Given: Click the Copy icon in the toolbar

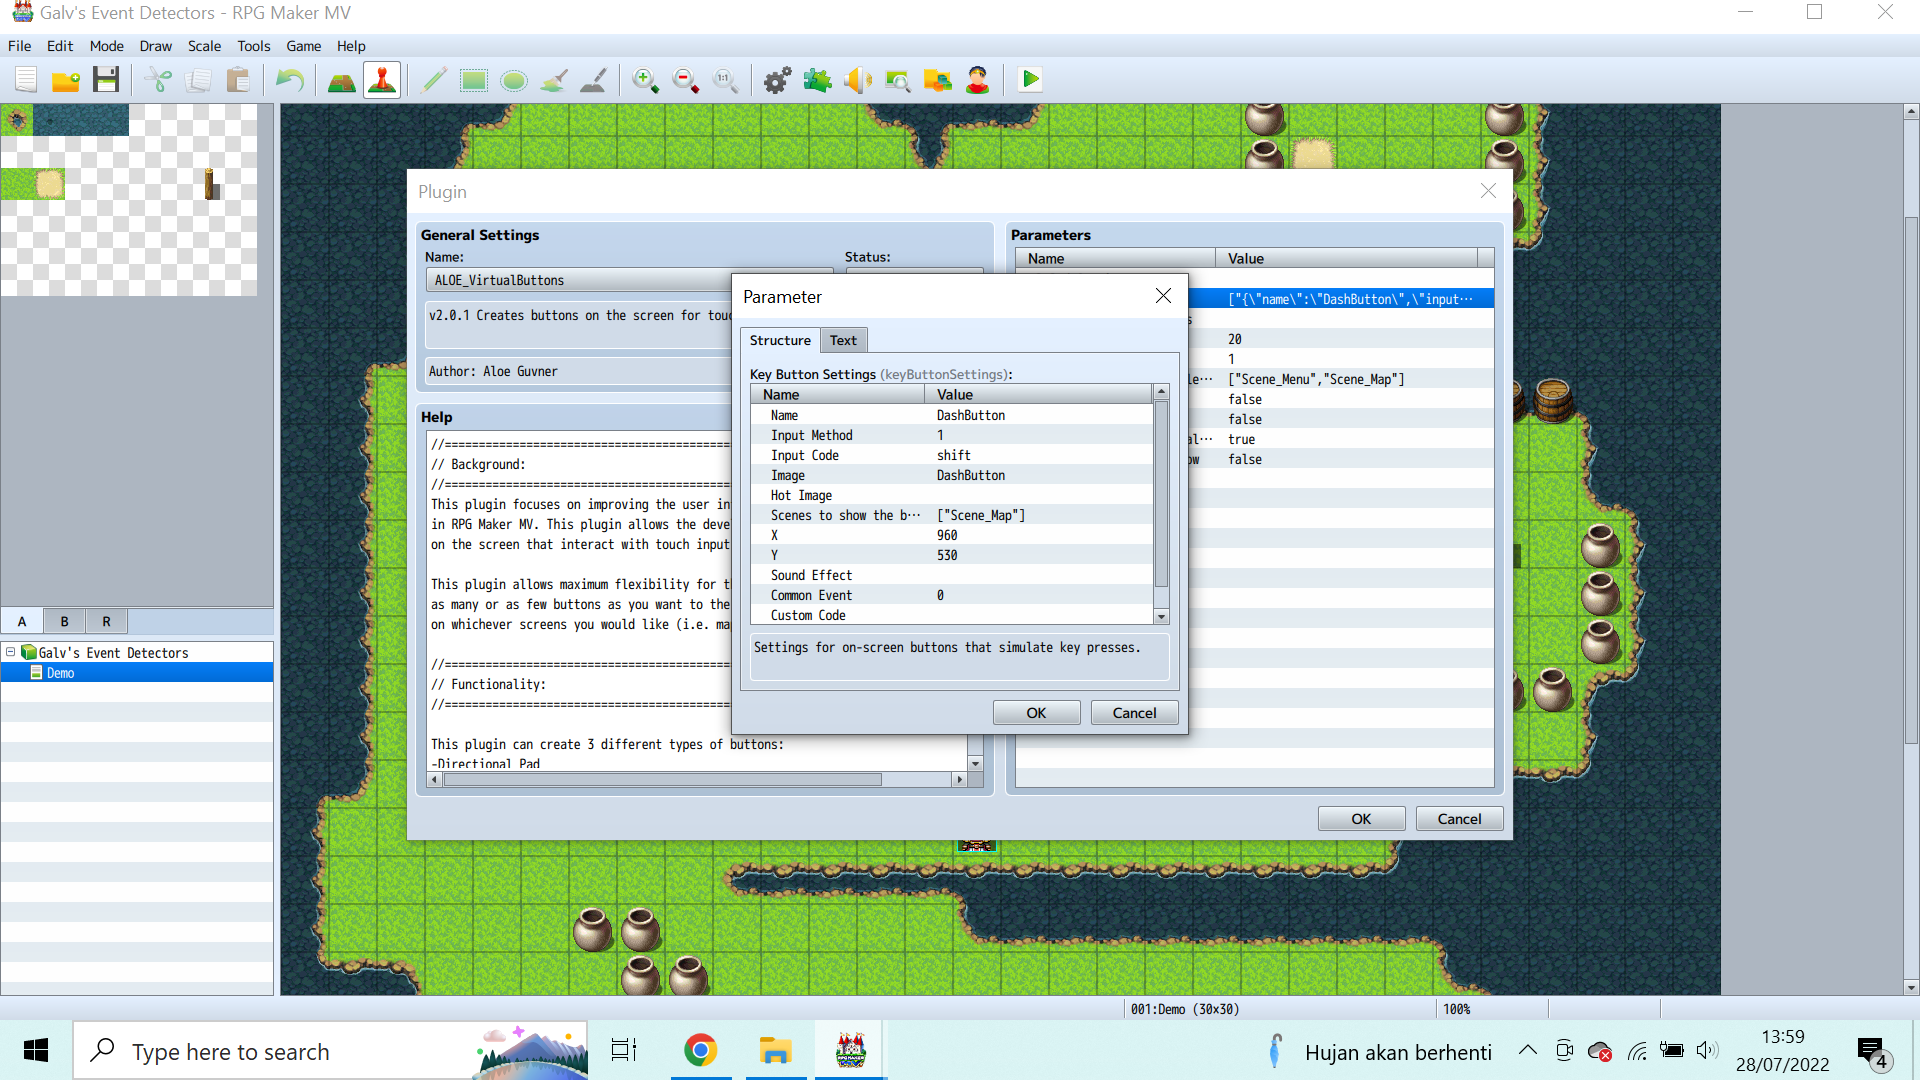Looking at the screenshot, I should (x=198, y=80).
